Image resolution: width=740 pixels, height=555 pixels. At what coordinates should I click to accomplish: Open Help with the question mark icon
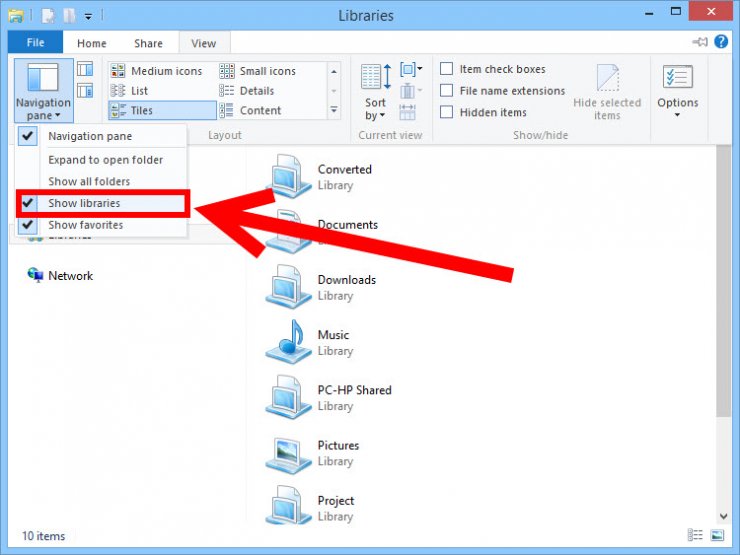pyautogui.click(x=721, y=42)
